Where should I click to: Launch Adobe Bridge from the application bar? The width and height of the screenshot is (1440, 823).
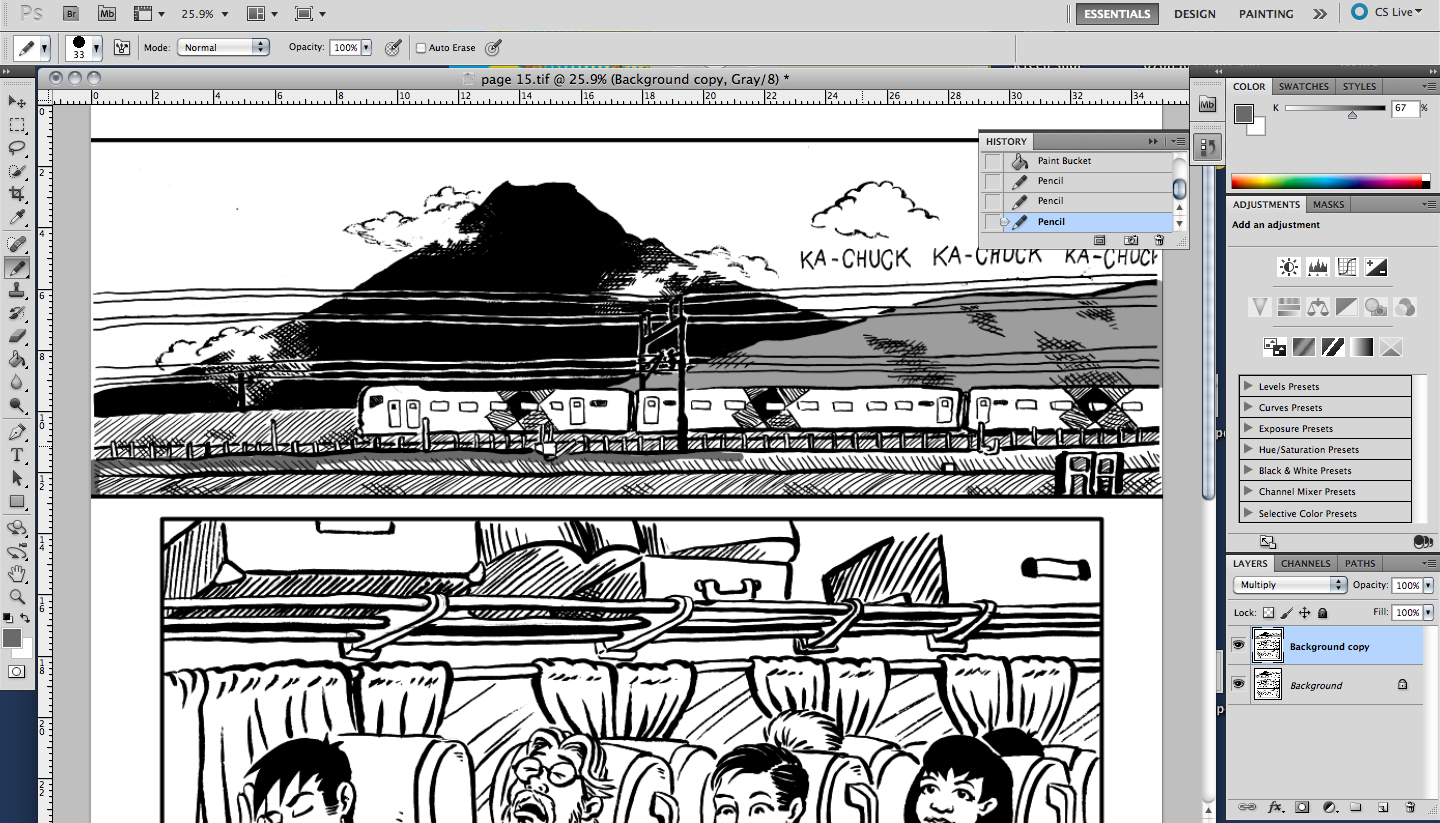70,13
